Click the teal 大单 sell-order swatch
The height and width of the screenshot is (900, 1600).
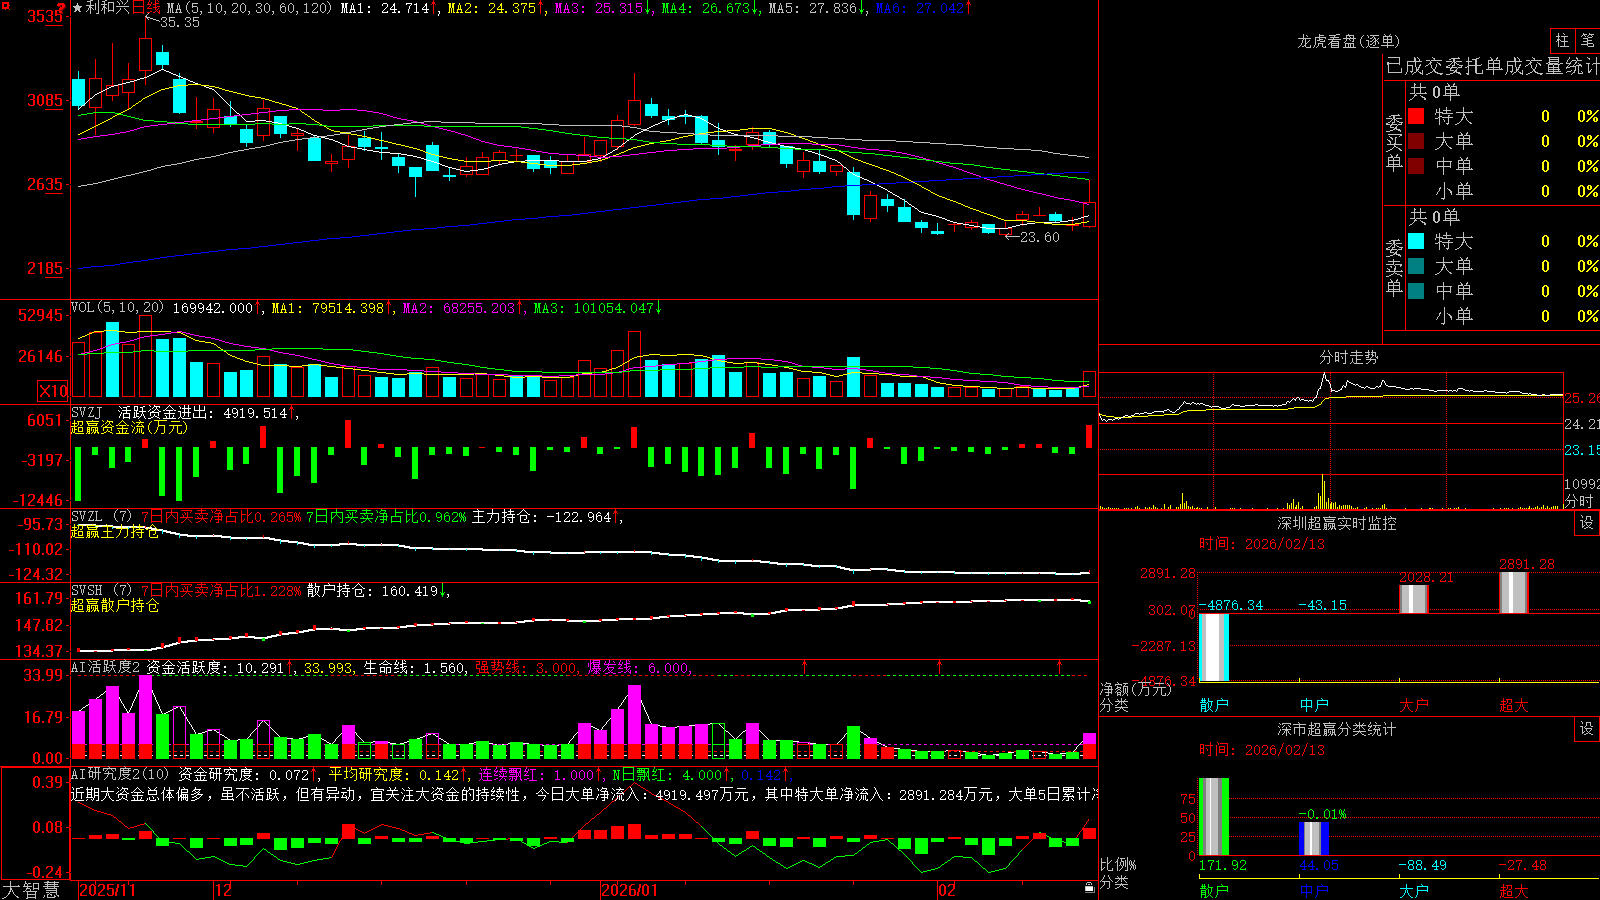pos(1416,266)
